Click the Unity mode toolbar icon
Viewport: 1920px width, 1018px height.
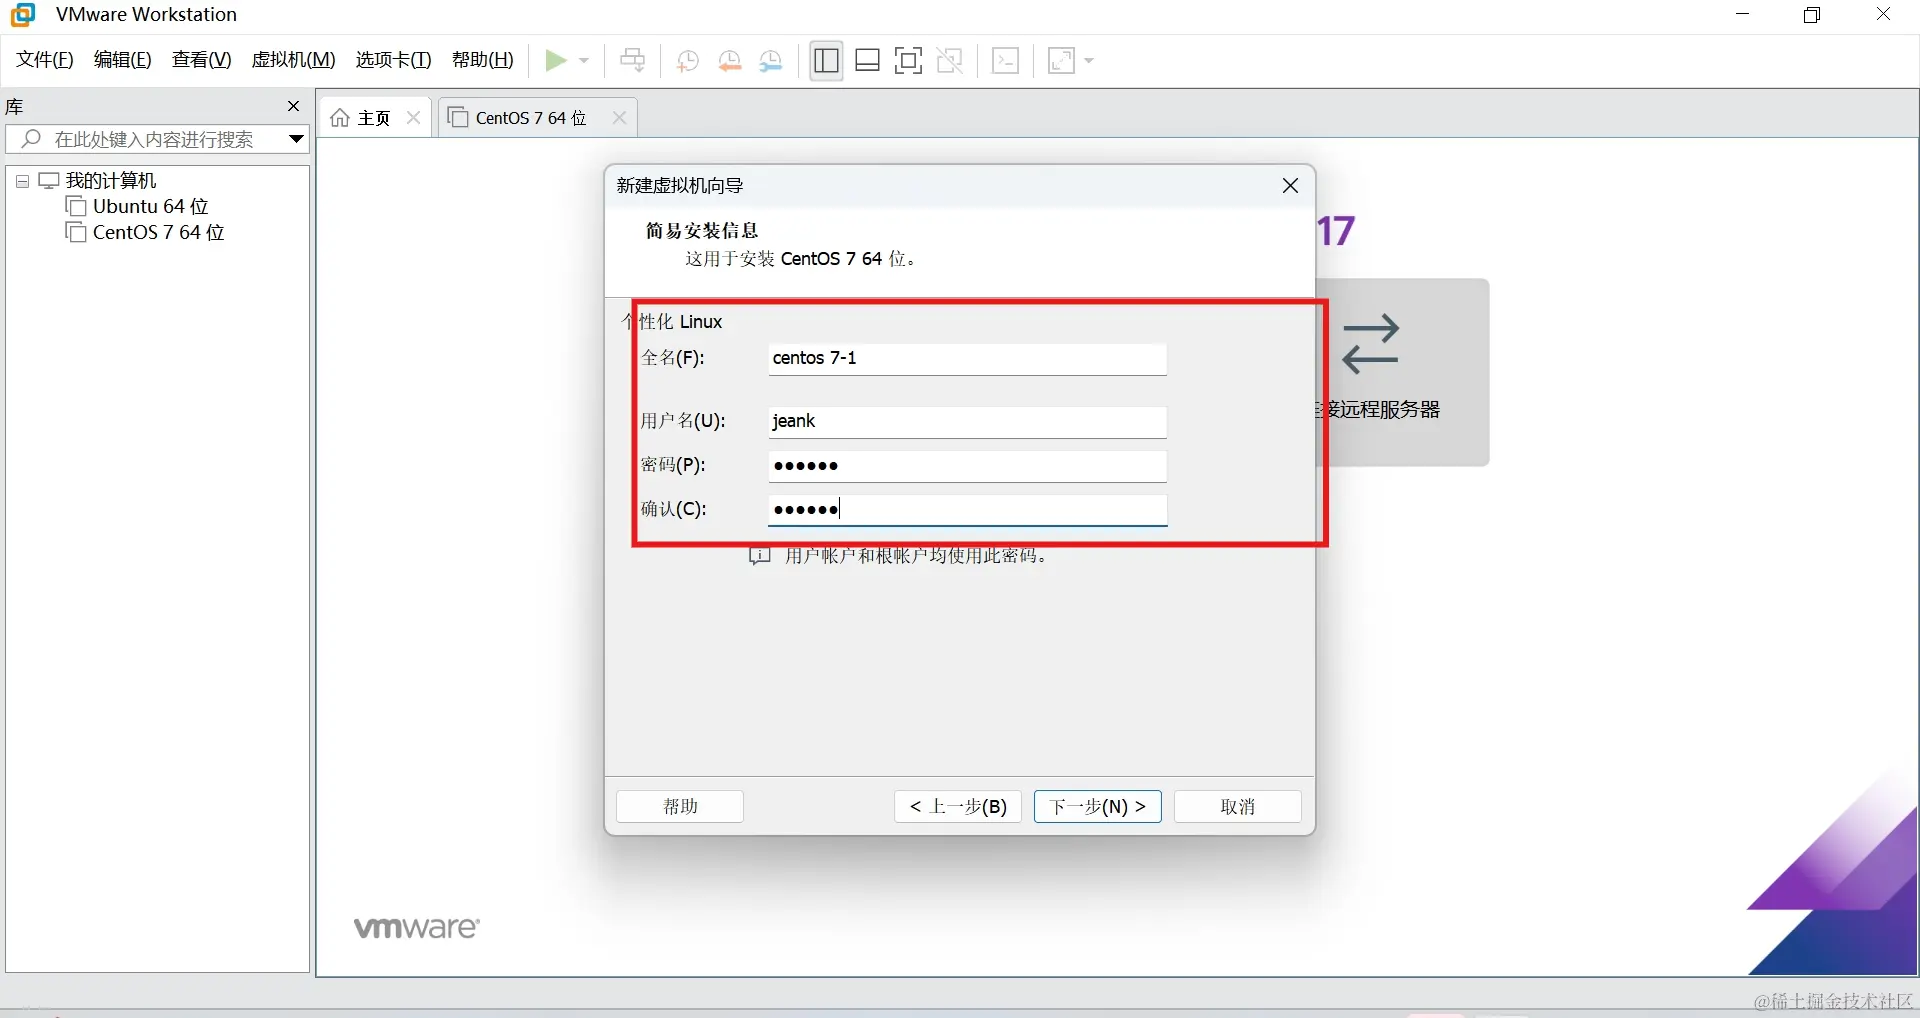click(950, 61)
